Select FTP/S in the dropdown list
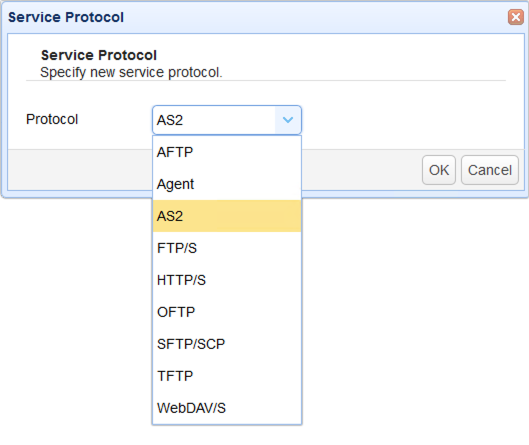Screen dimensions: 529x445 (227, 248)
